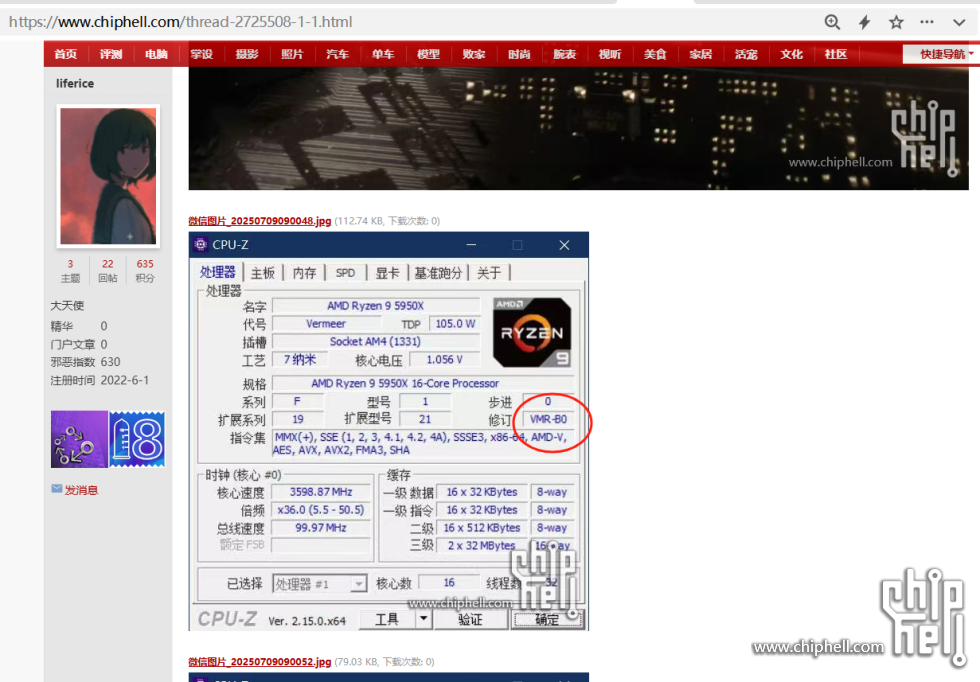
Task: View the user's 22 回帖 replies count
Action: click(108, 271)
